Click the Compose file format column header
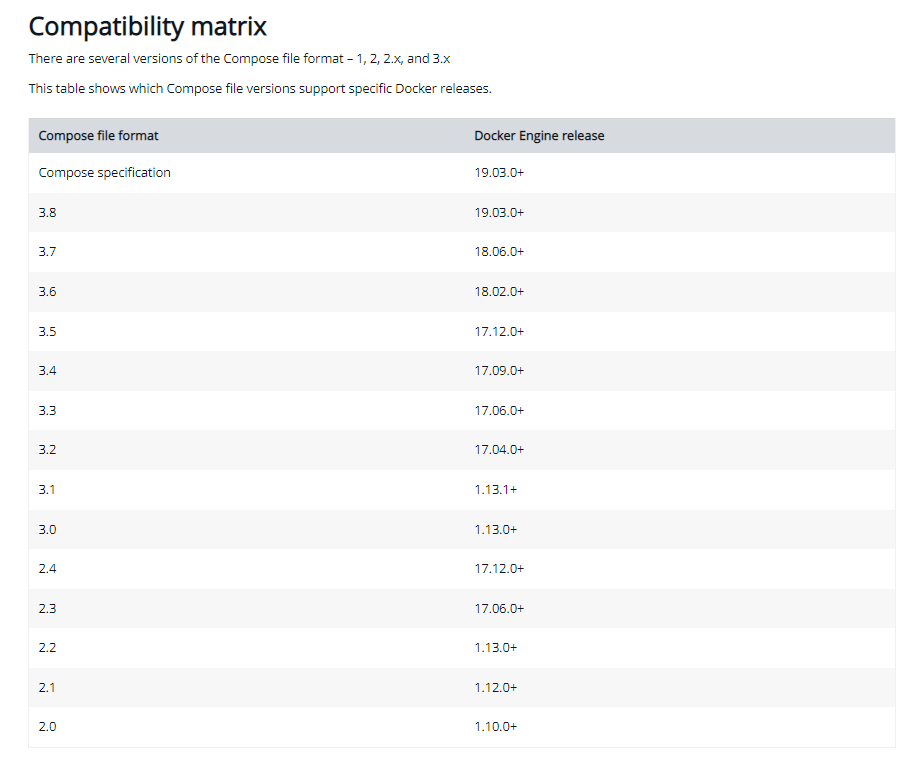Image resolution: width=915 pixels, height=759 pixels. point(98,136)
